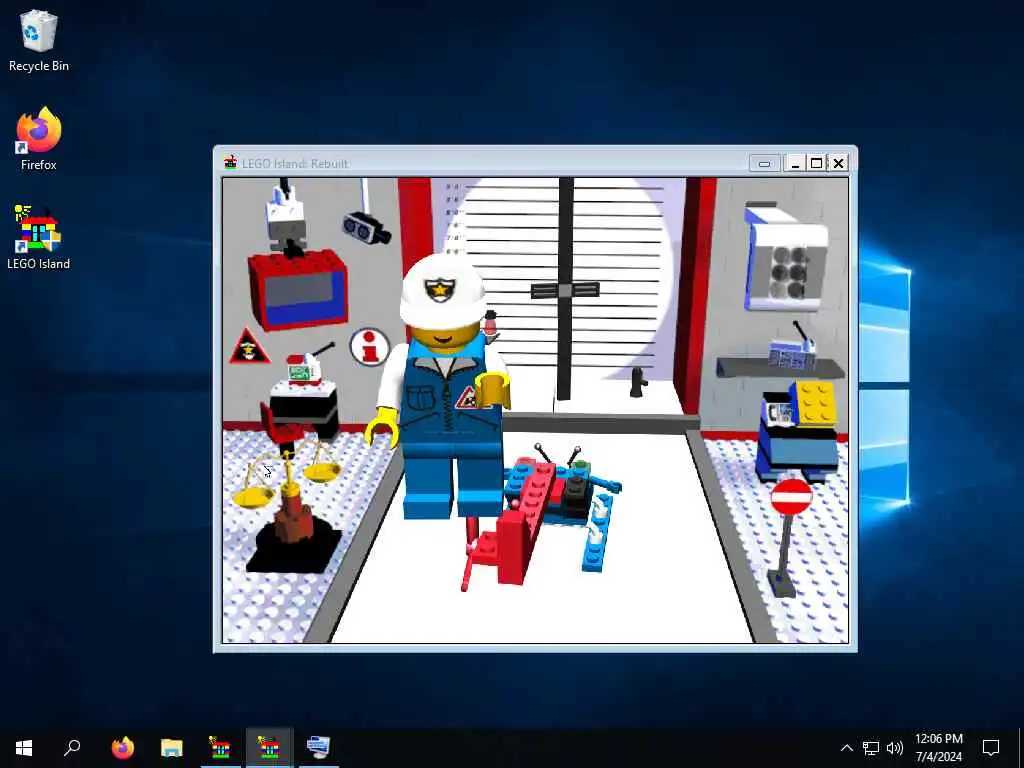Image resolution: width=1024 pixels, height=768 pixels.
Task: Switch to the active LEGO Island taskbar item
Action: tap(269, 747)
